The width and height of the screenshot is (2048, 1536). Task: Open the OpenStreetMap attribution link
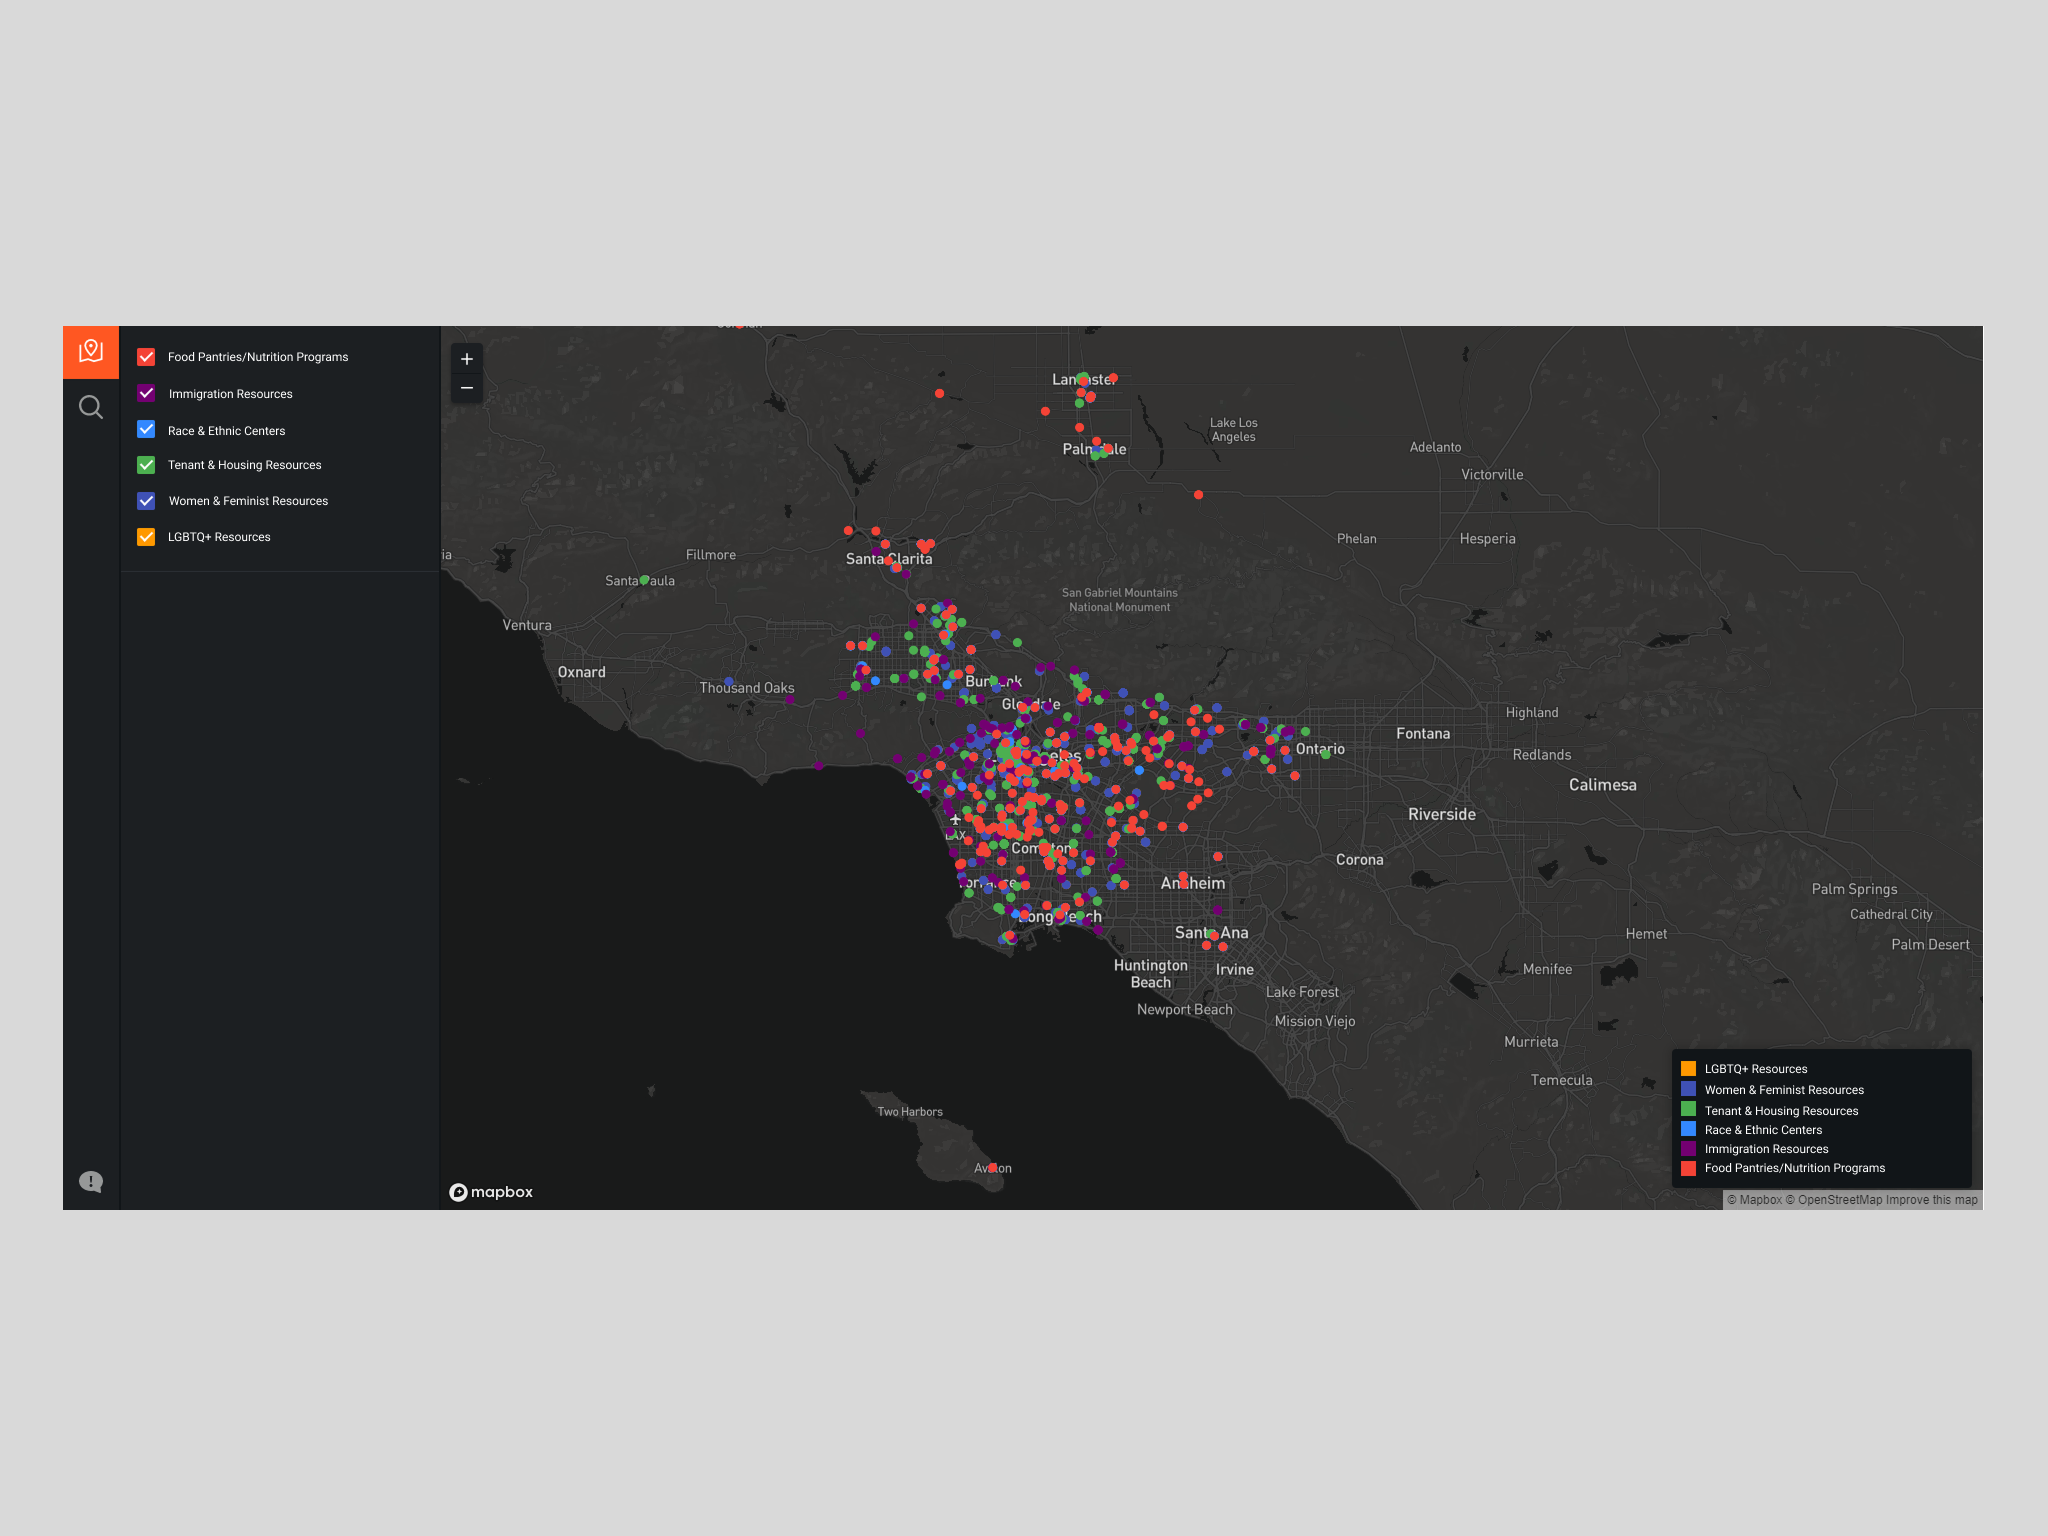coord(1834,1200)
